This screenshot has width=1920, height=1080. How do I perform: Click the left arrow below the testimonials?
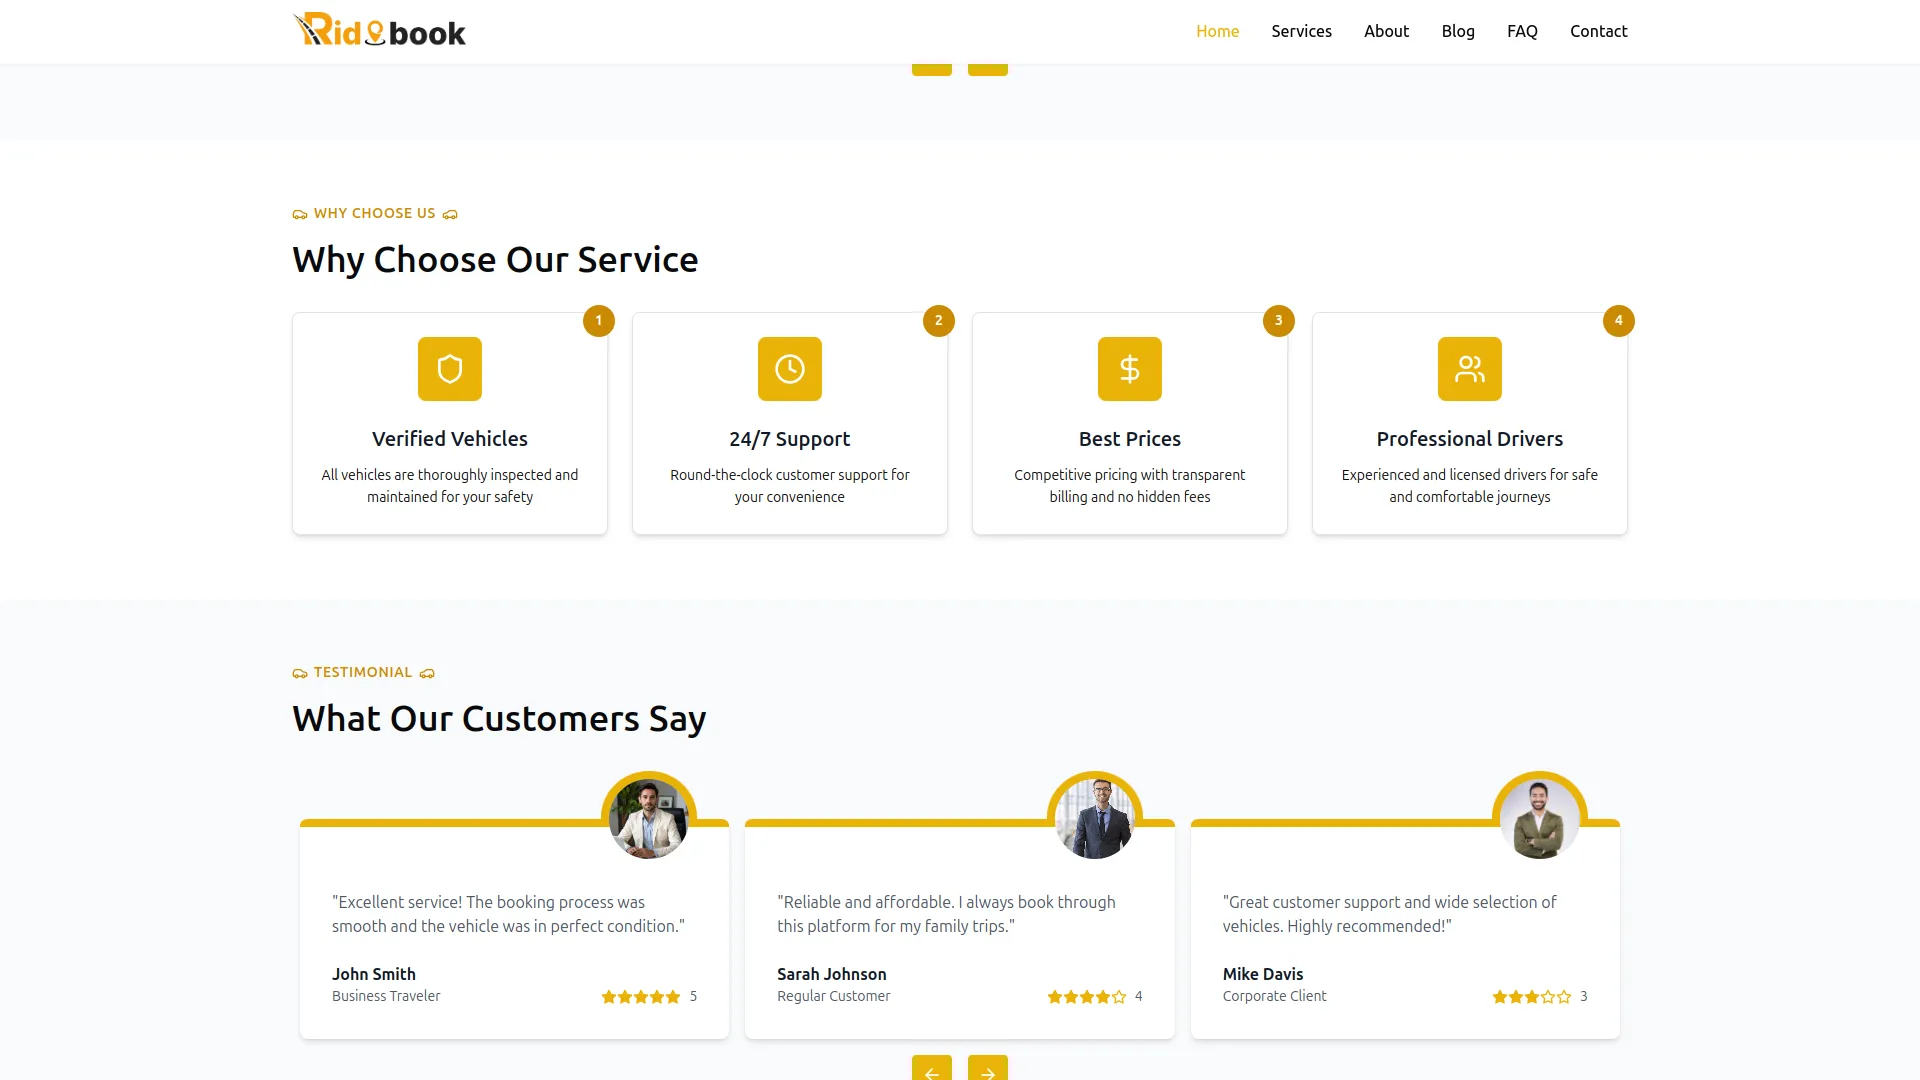(931, 1070)
